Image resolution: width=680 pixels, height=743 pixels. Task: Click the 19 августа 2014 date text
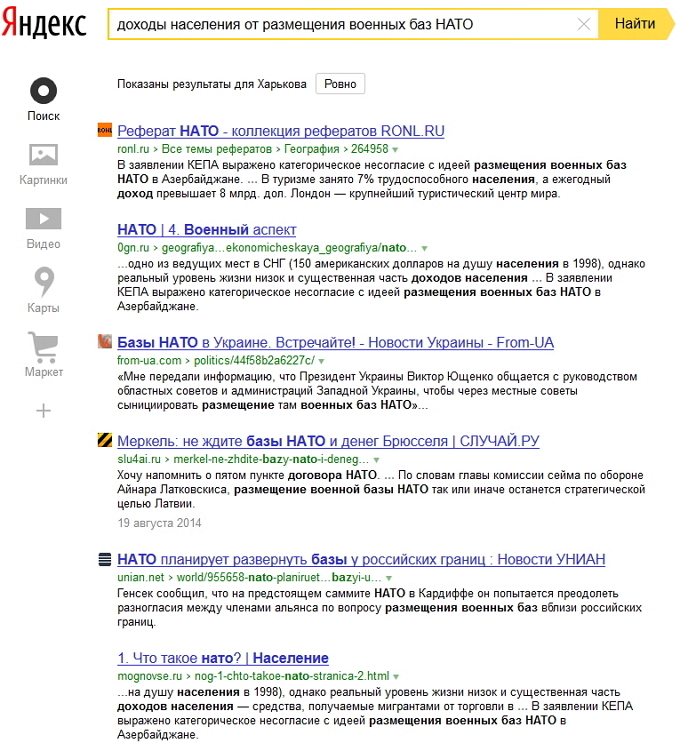pyautogui.click(x=159, y=523)
